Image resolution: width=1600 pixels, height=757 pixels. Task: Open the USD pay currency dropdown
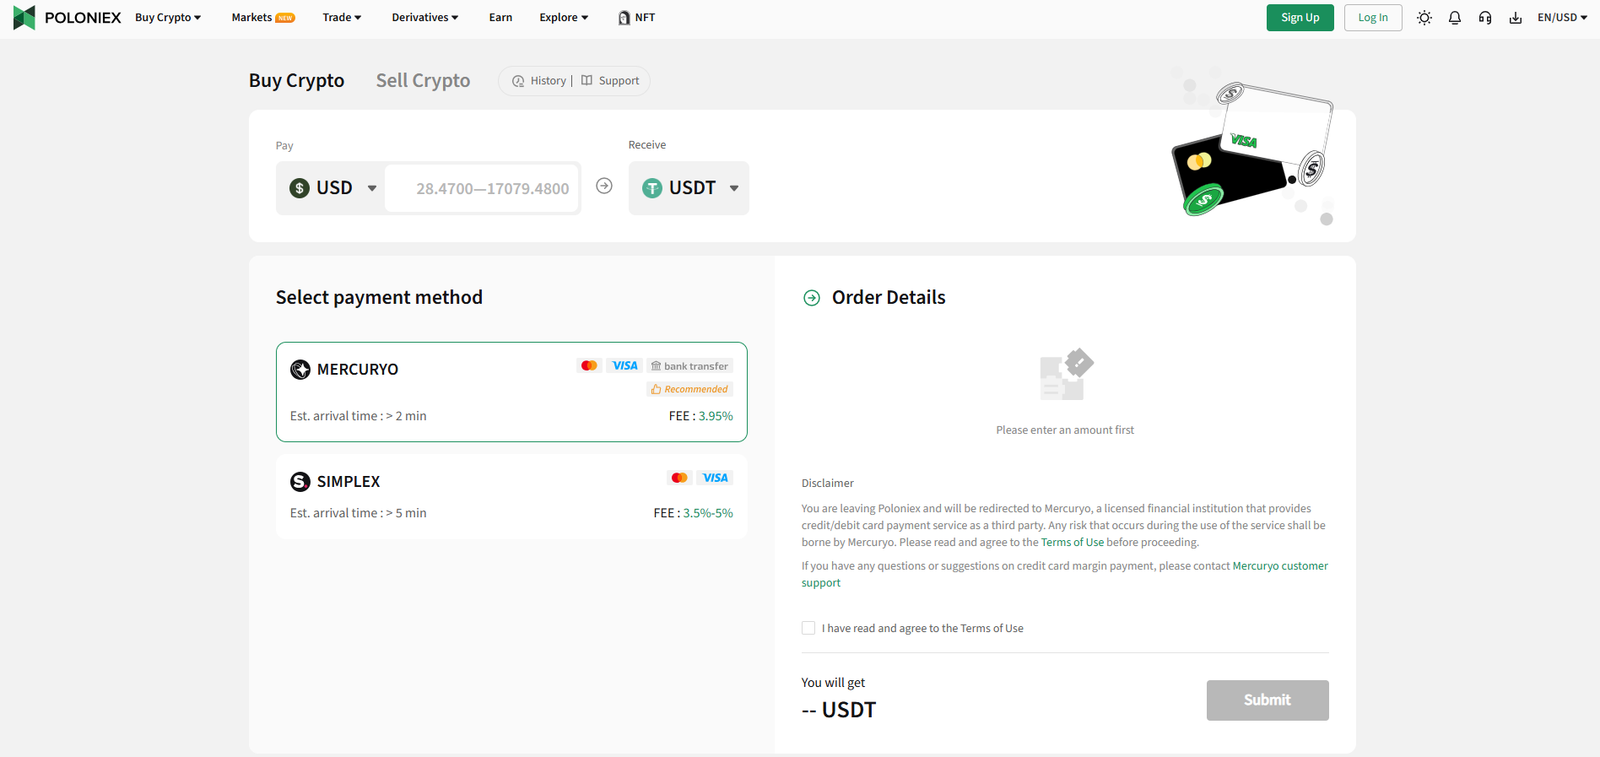pyautogui.click(x=333, y=188)
